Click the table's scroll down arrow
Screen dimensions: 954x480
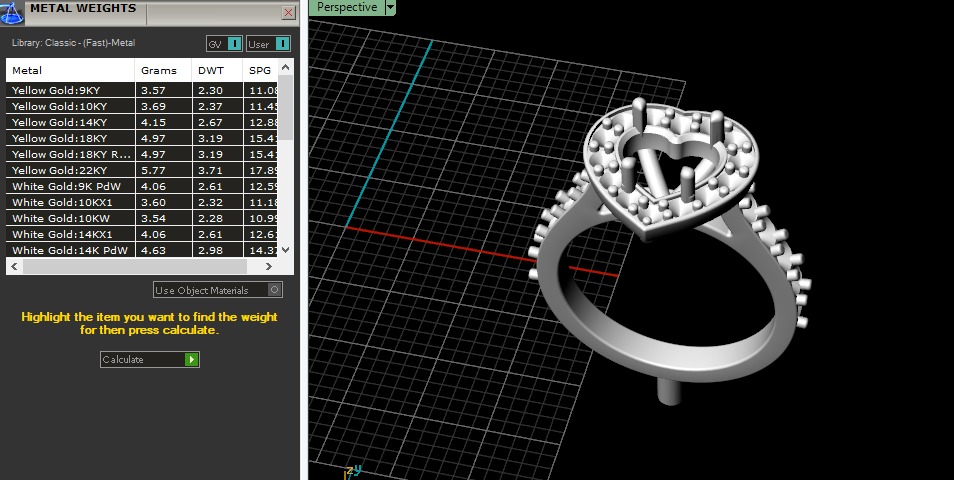286,249
